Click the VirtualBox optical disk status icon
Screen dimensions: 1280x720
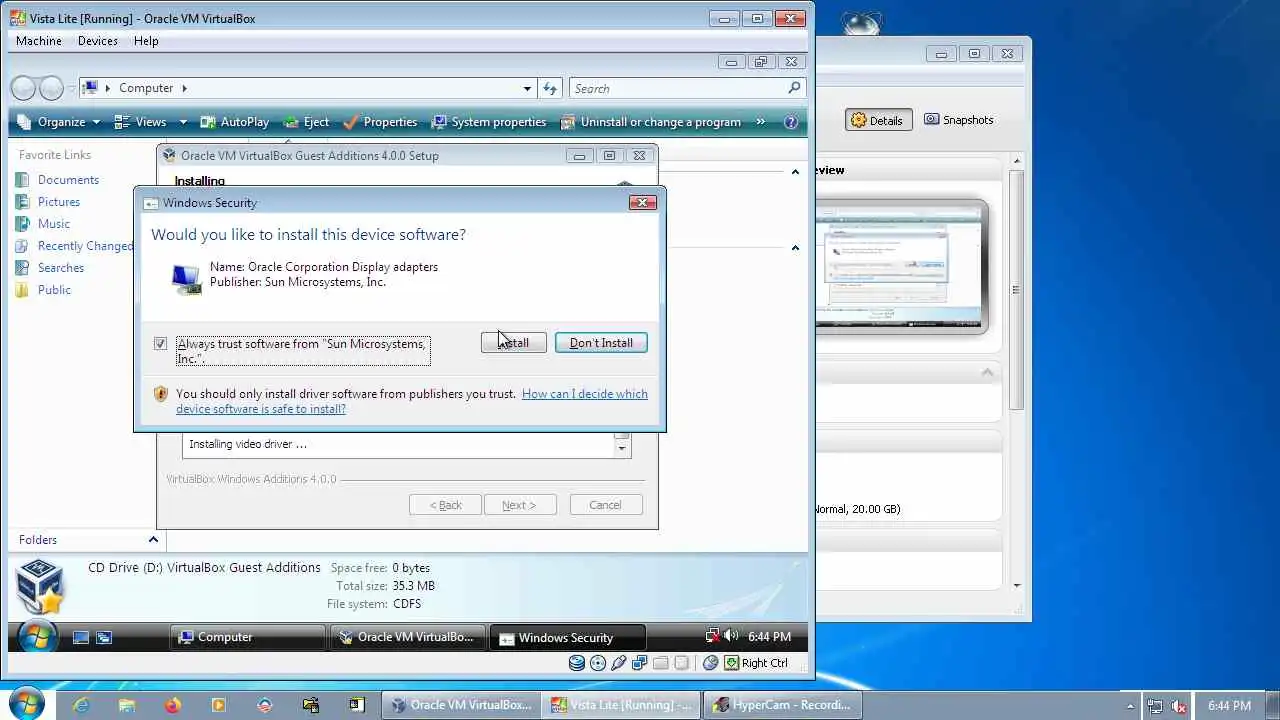[598, 663]
